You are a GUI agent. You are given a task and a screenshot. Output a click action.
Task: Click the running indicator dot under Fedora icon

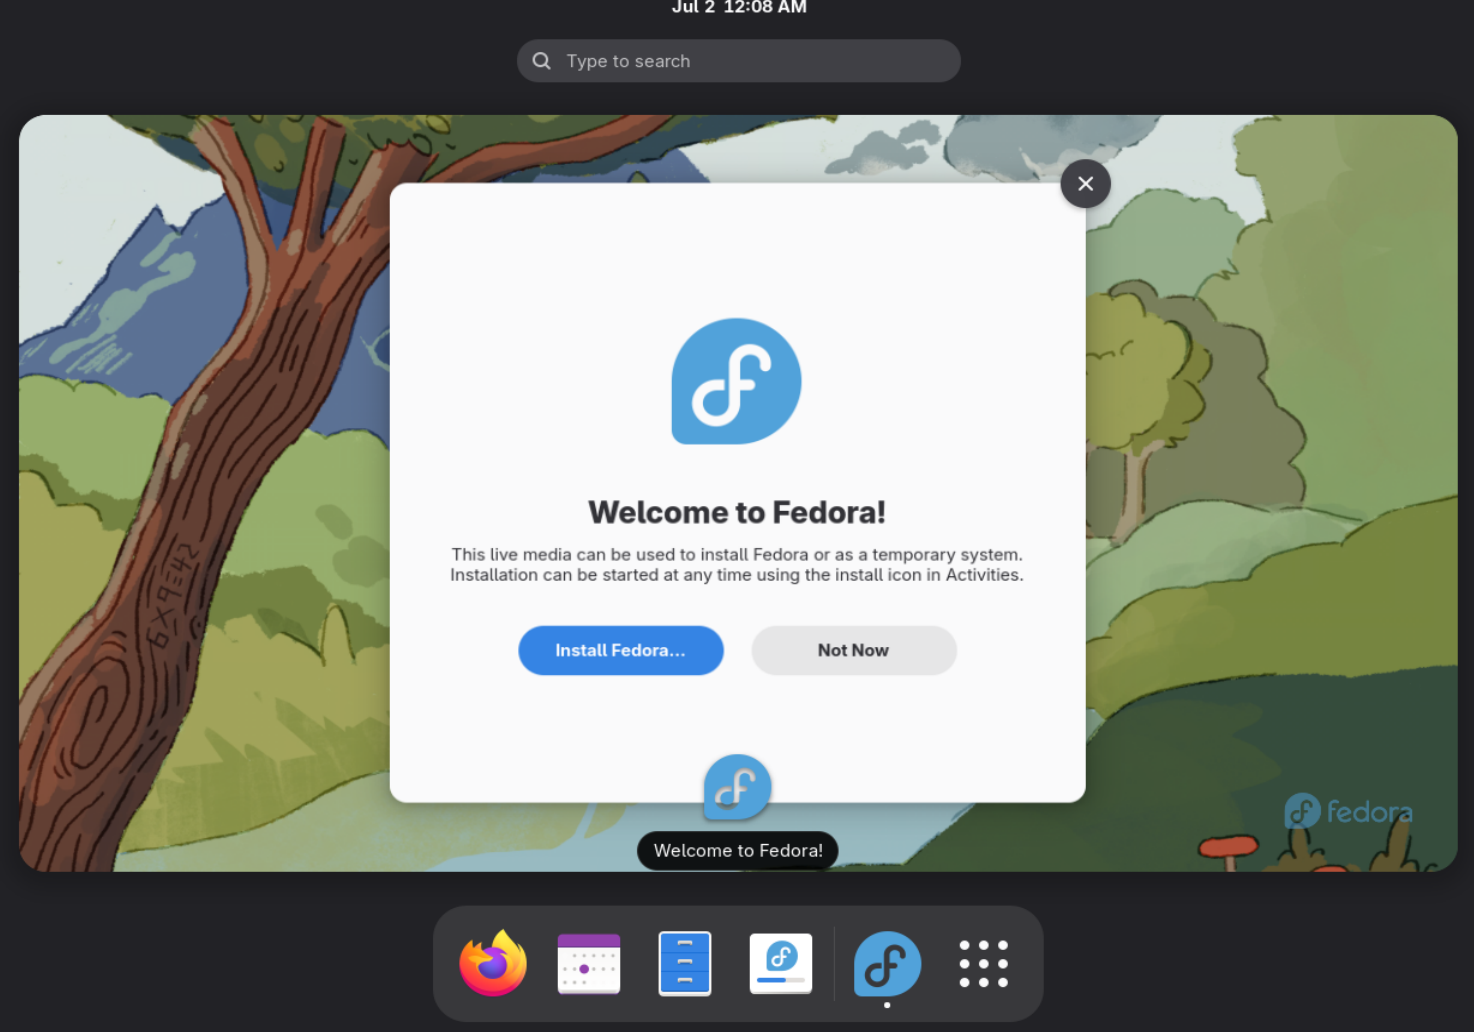887,1005
